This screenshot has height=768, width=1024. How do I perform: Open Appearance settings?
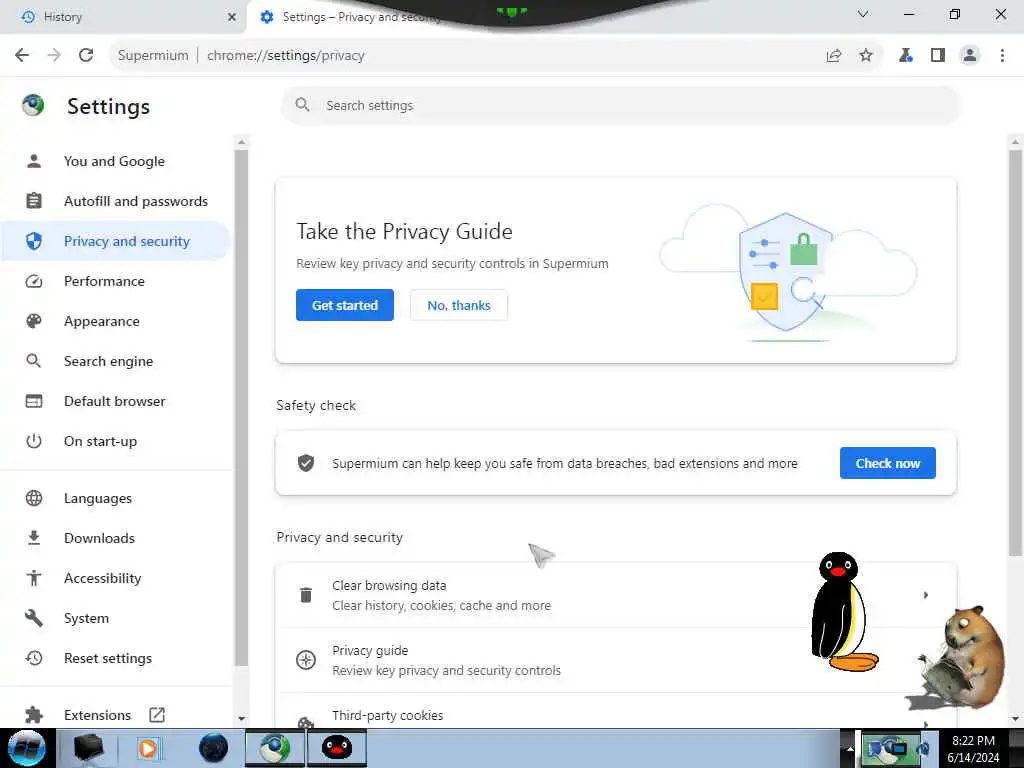click(x=116, y=321)
